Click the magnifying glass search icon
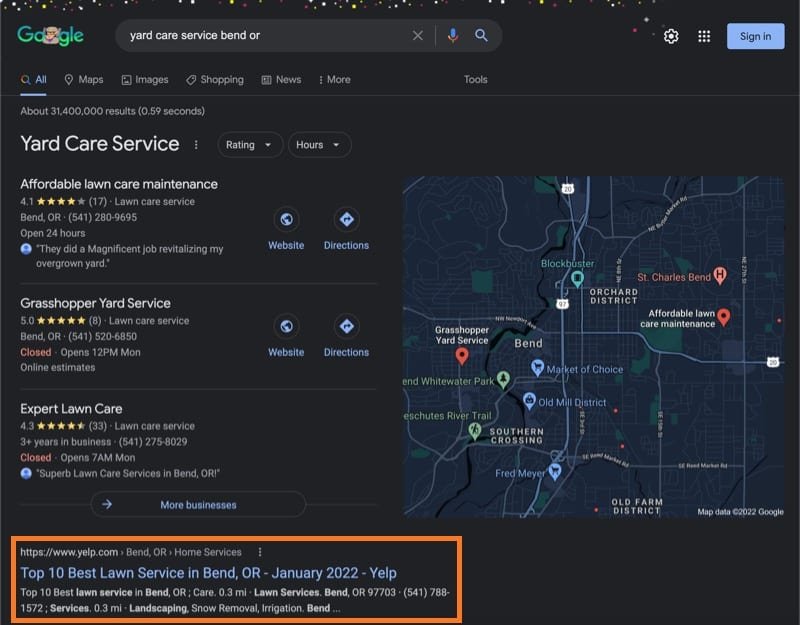The height and width of the screenshot is (625, 800). point(481,36)
